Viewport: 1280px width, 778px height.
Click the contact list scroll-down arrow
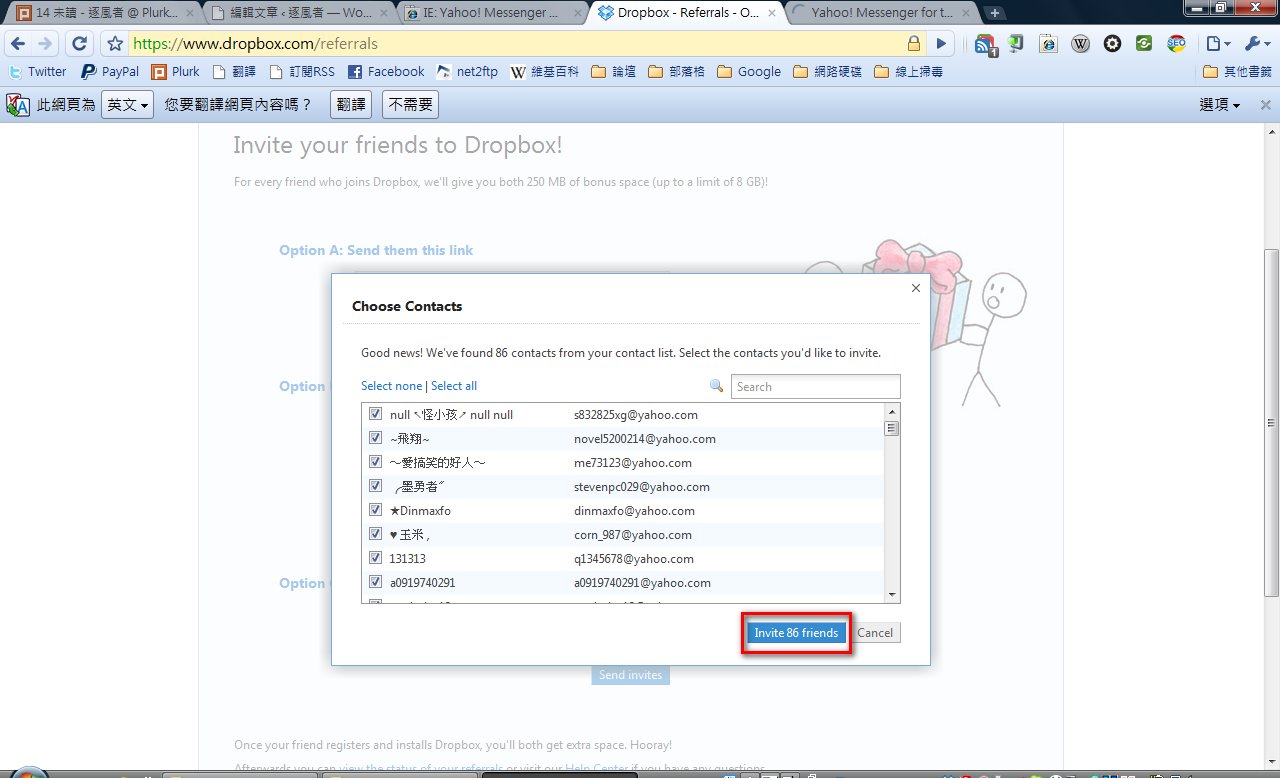pos(892,595)
